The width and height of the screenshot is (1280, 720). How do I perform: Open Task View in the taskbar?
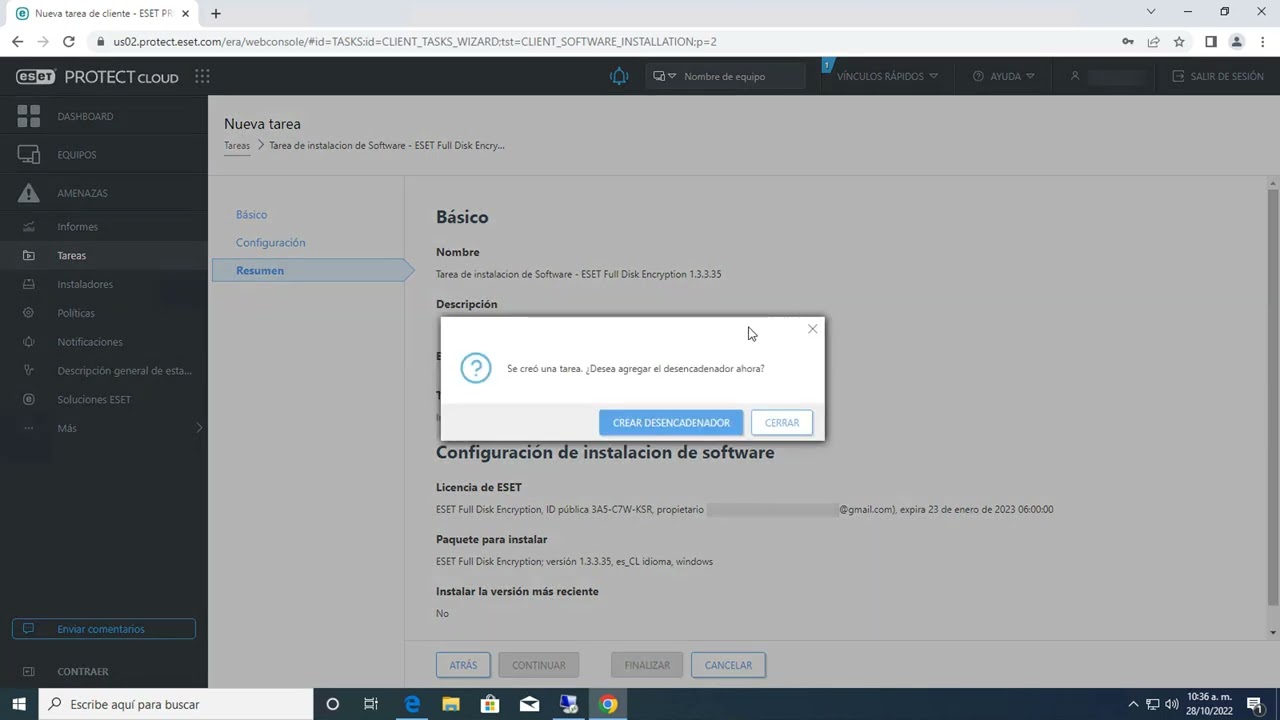click(x=371, y=704)
